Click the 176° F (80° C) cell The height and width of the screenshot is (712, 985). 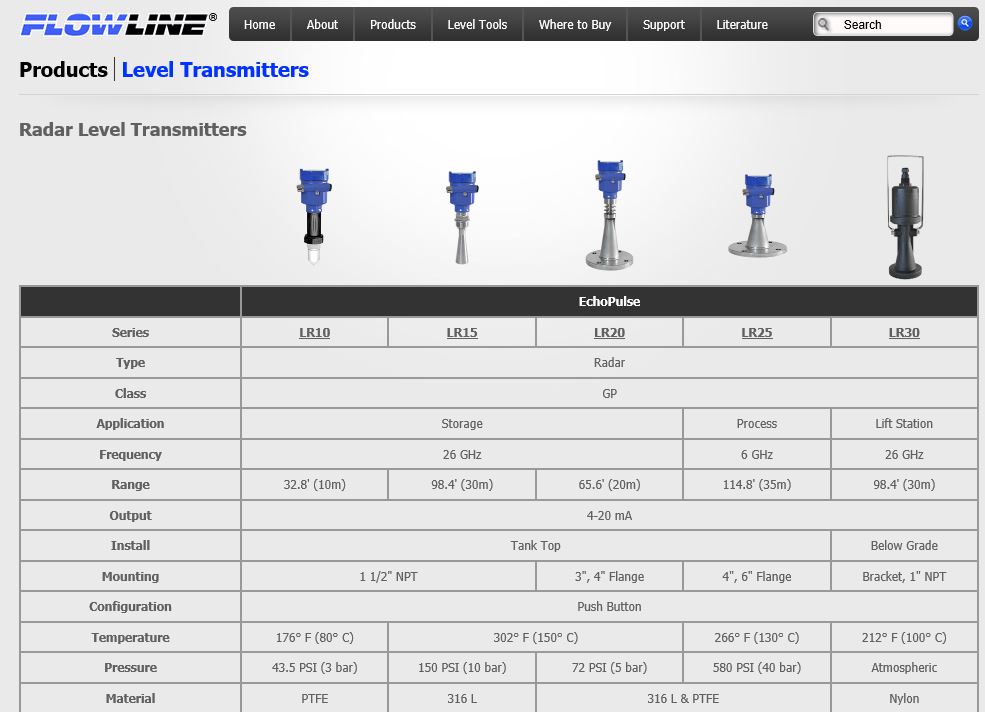coord(315,637)
